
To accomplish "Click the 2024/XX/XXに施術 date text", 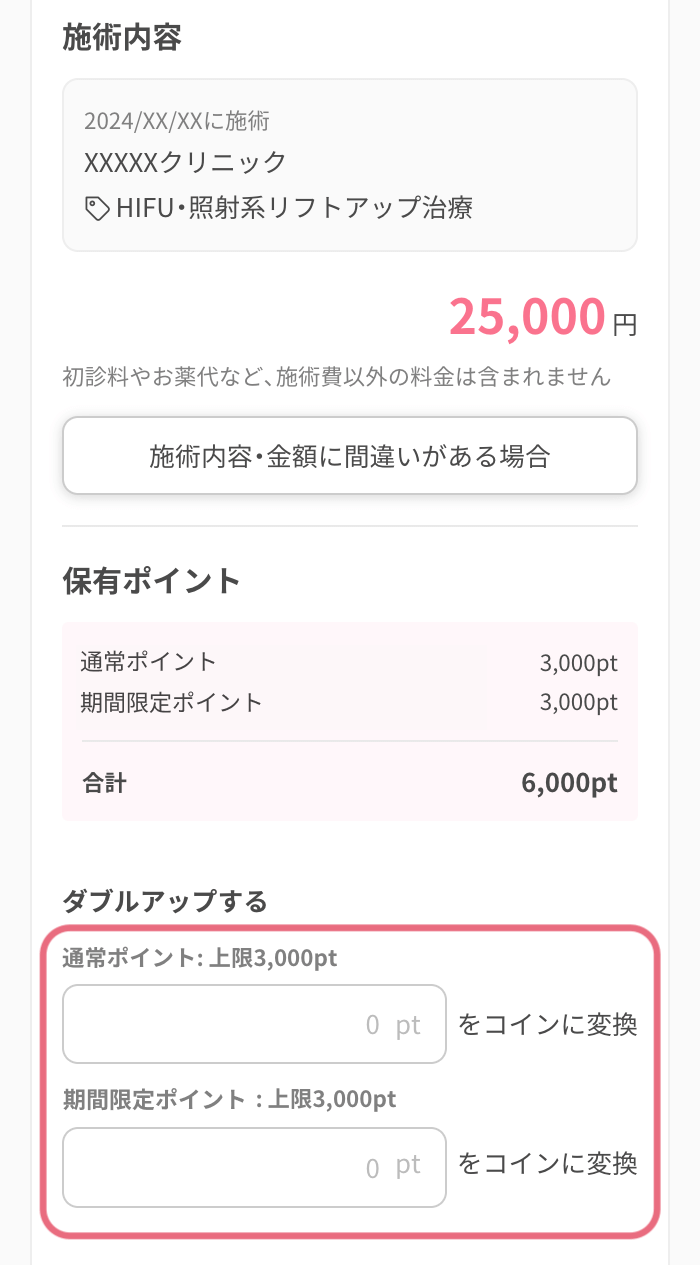I will click(x=177, y=122).
